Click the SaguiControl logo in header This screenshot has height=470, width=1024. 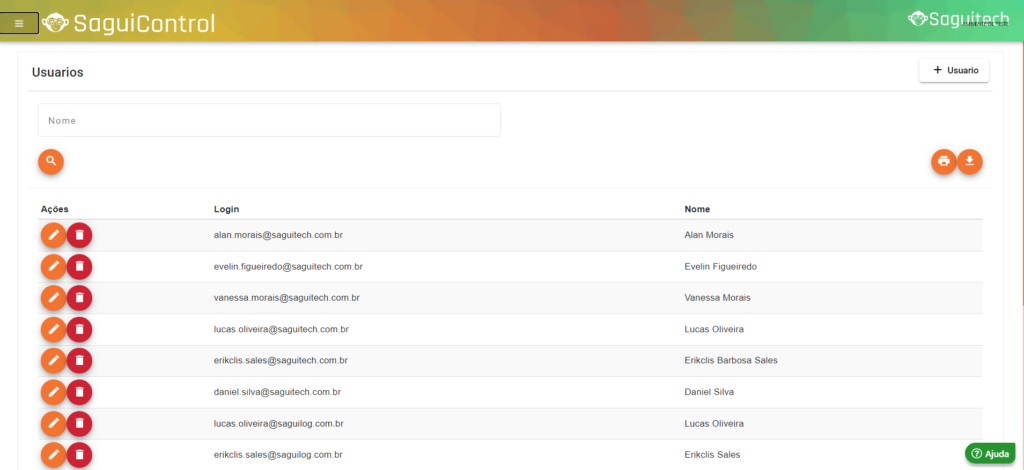pos(129,22)
